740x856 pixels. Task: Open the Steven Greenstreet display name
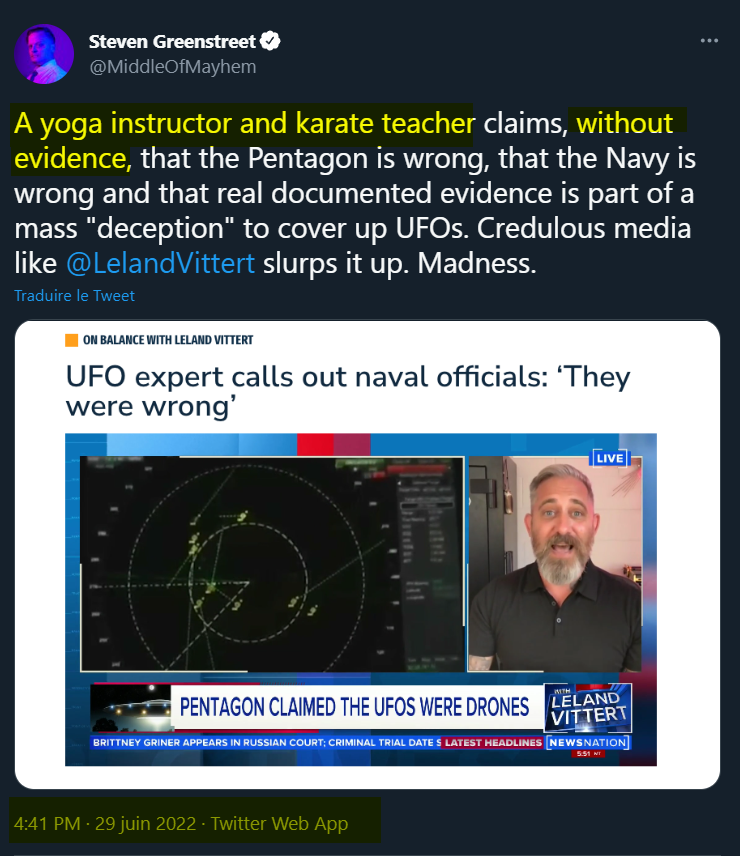(172, 41)
